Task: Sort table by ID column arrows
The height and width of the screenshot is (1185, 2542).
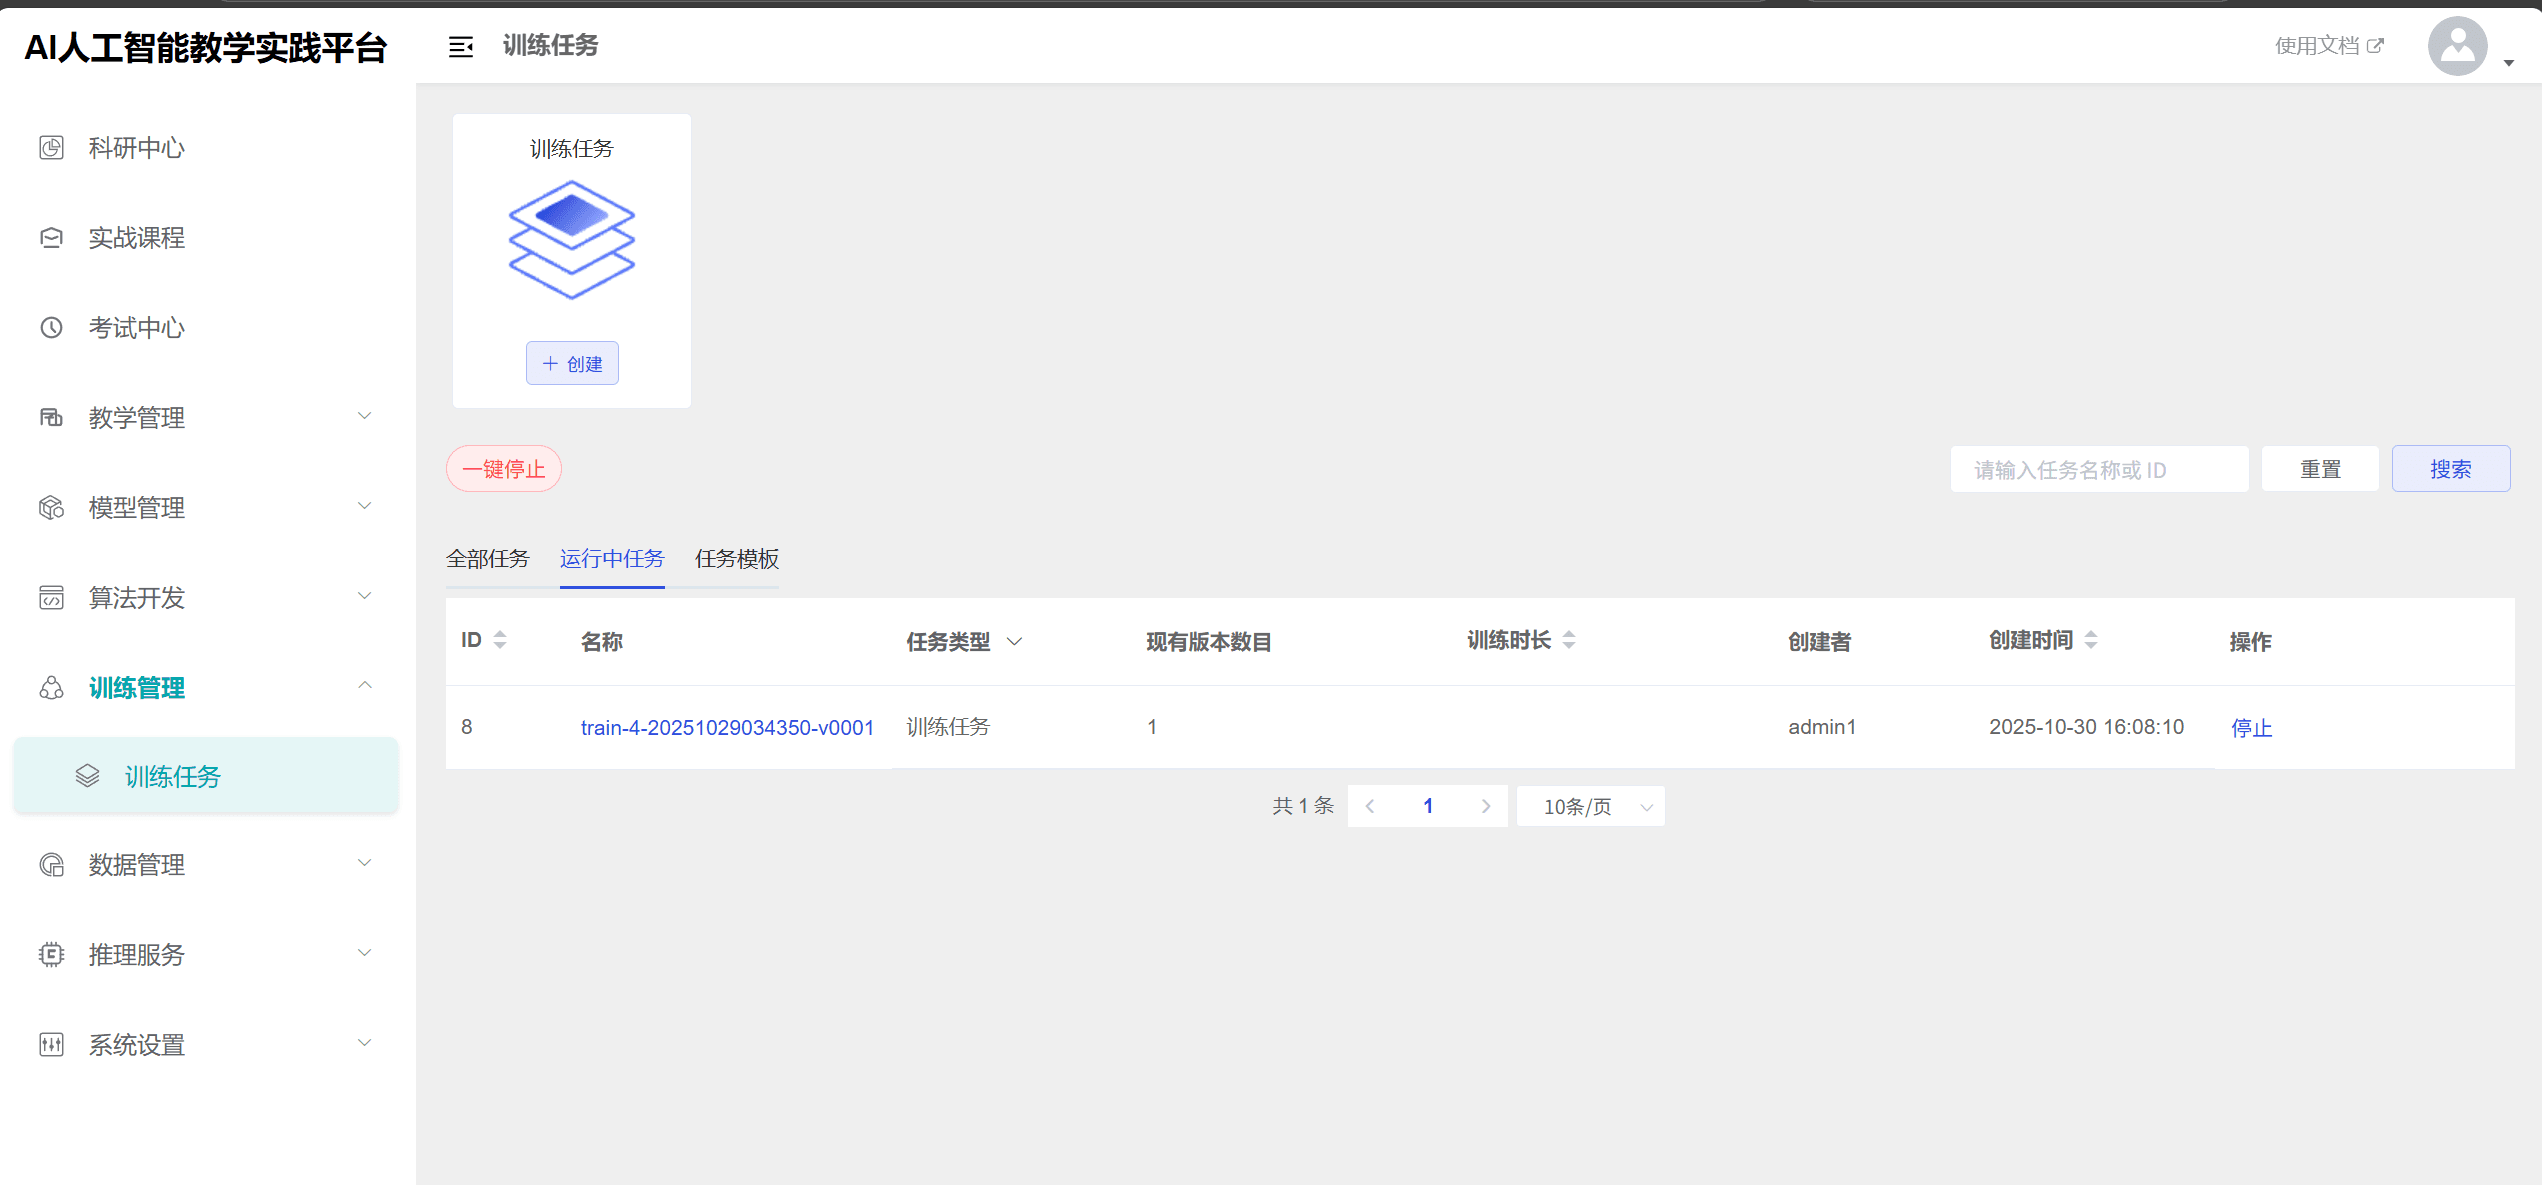Action: click(x=500, y=640)
